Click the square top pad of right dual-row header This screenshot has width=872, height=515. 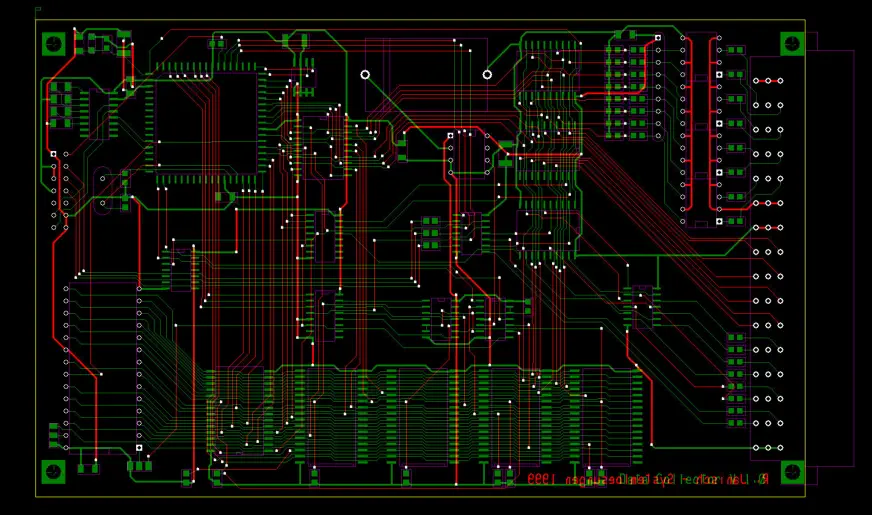pos(658,38)
